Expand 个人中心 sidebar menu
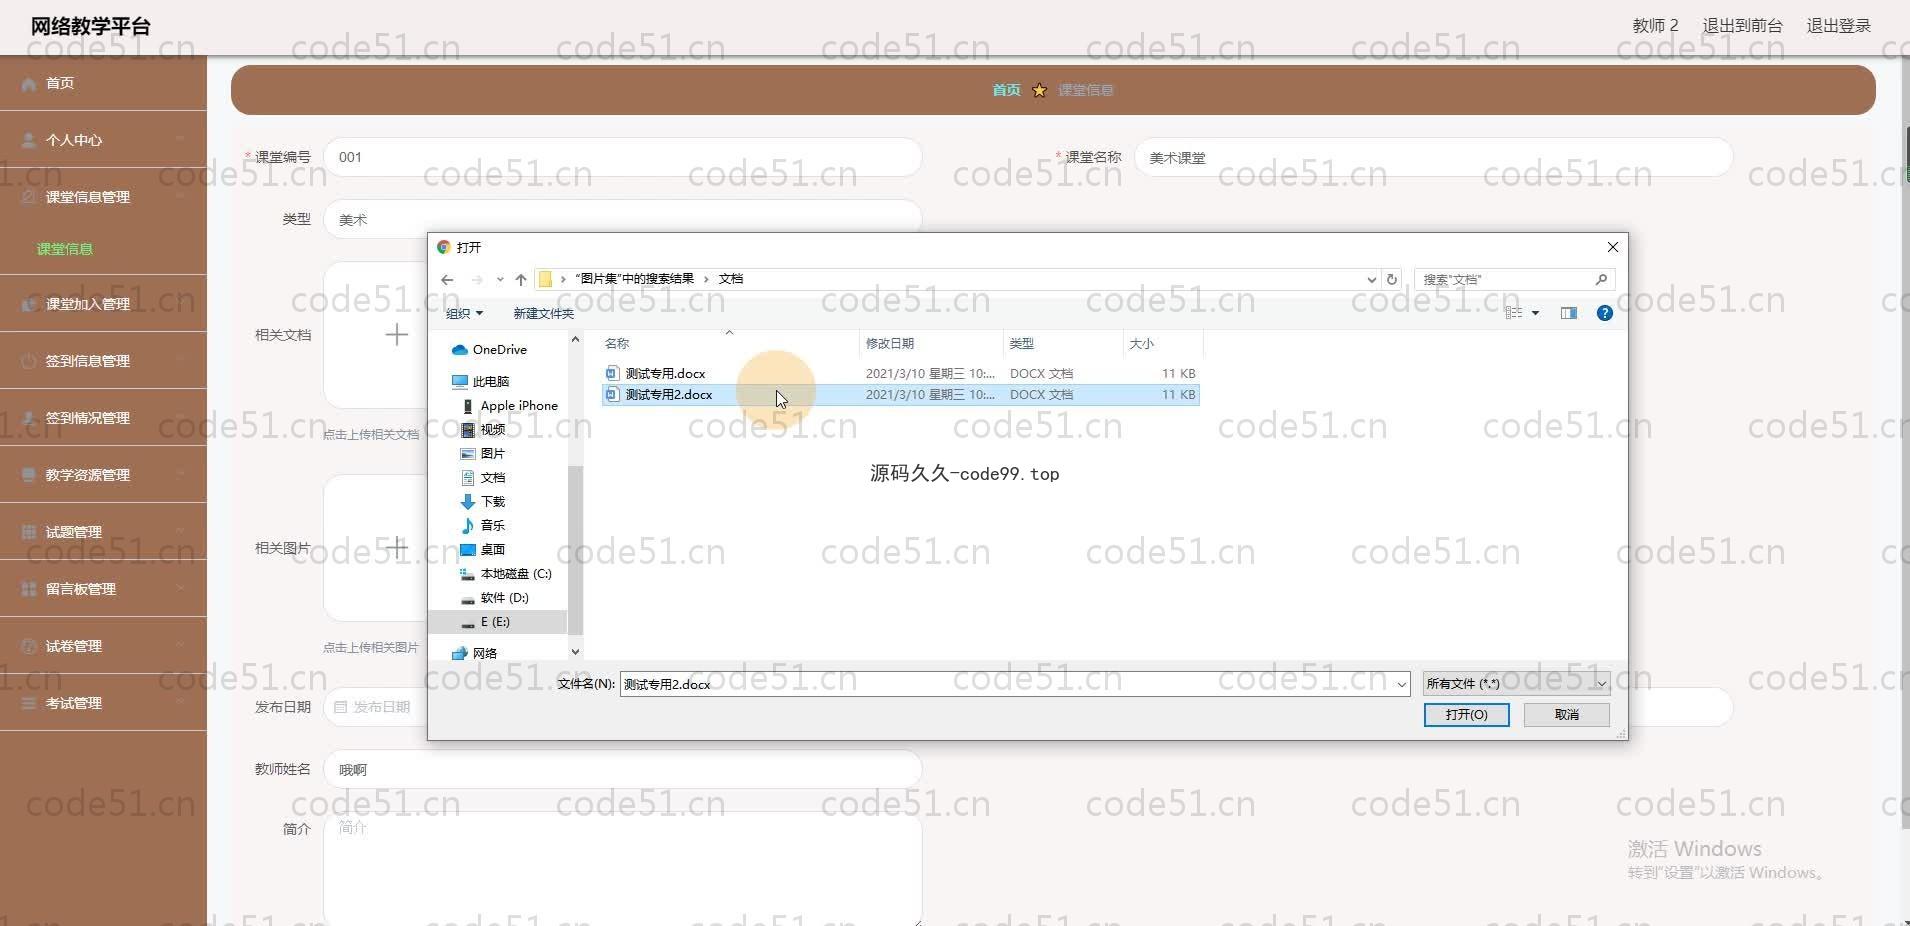Image resolution: width=1910 pixels, height=926 pixels. pos(103,140)
